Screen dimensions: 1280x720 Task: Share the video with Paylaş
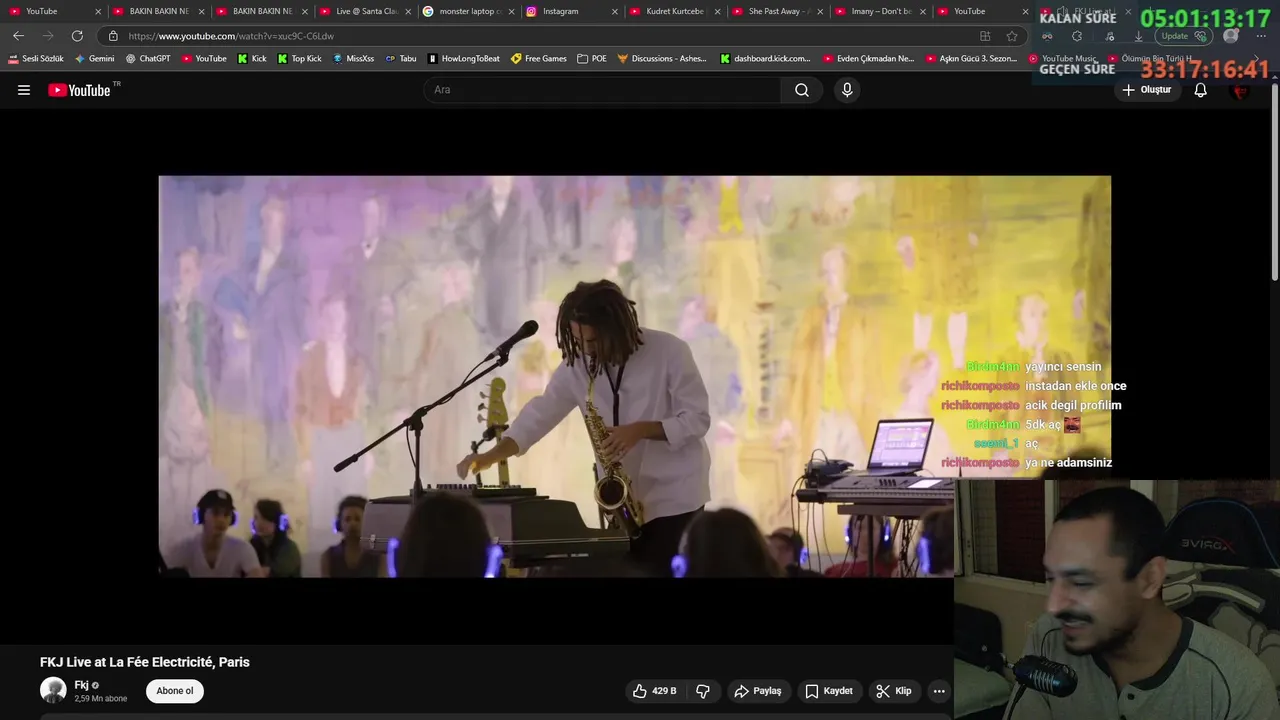pos(758,691)
